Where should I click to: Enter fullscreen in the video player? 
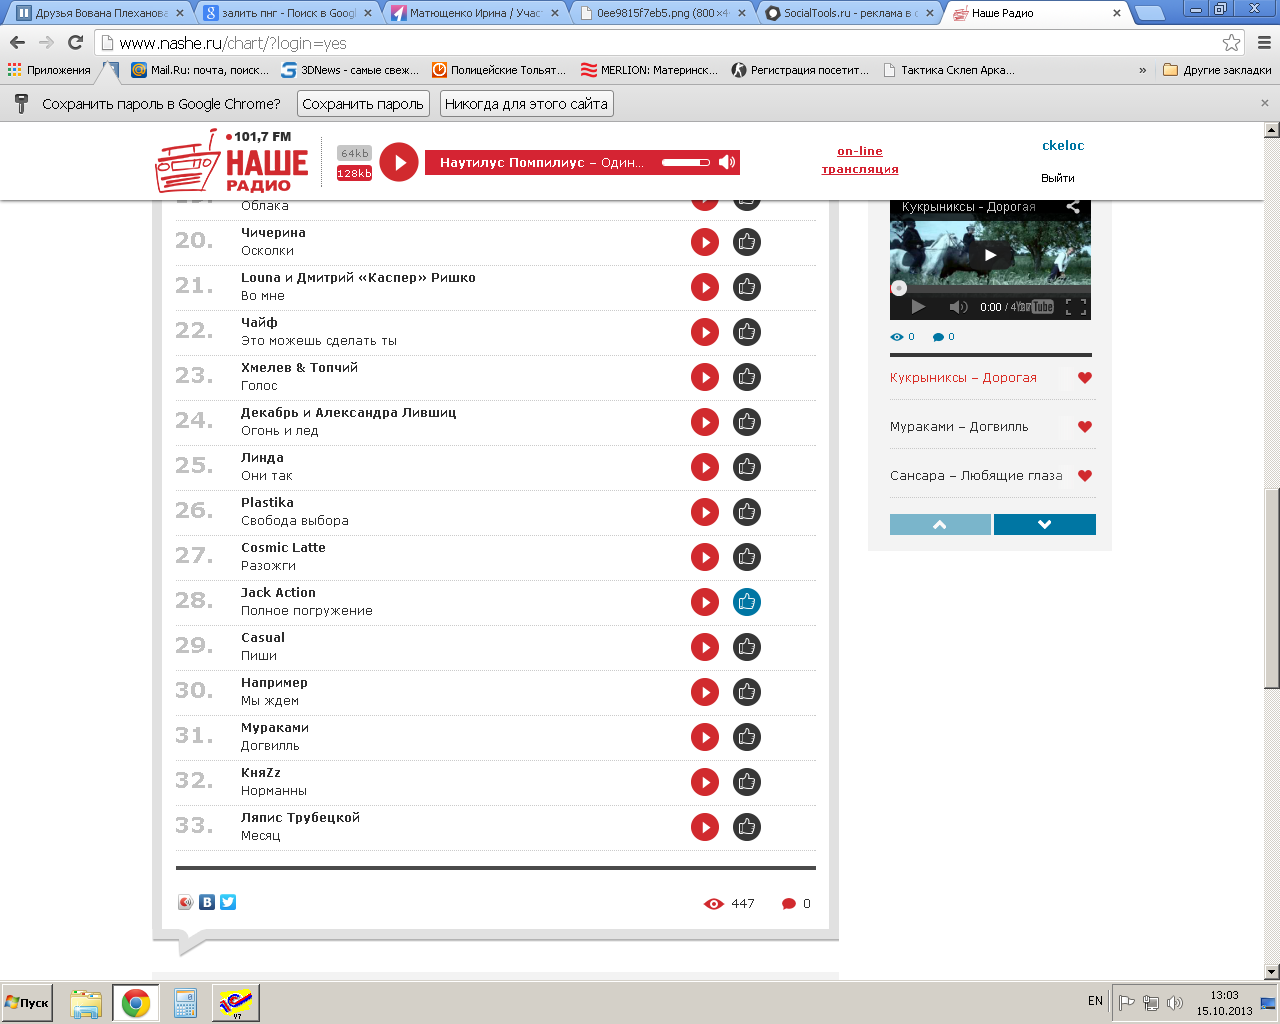(1076, 307)
